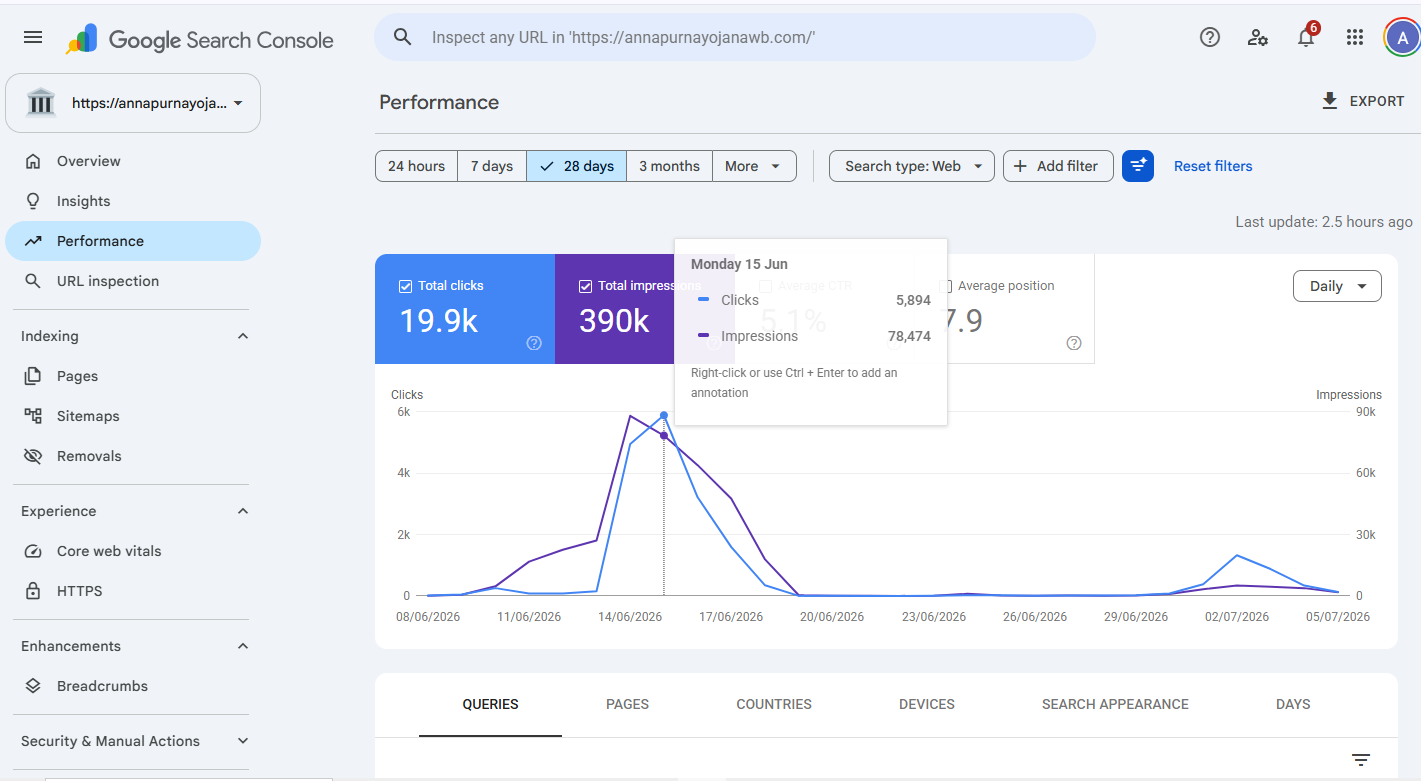The width and height of the screenshot is (1421, 781).
Task: Open user settings and permissions icon
Action: 1258,37
